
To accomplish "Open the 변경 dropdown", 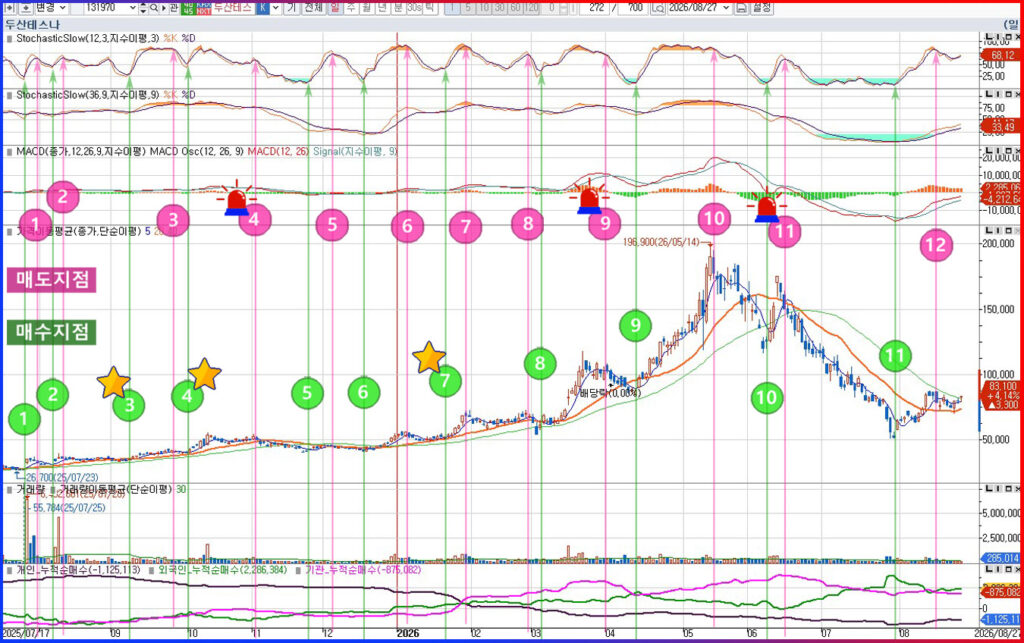I will coord(51,8).
